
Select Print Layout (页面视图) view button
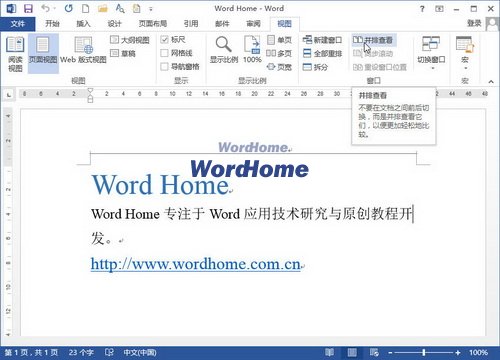(x=43, y=54)
